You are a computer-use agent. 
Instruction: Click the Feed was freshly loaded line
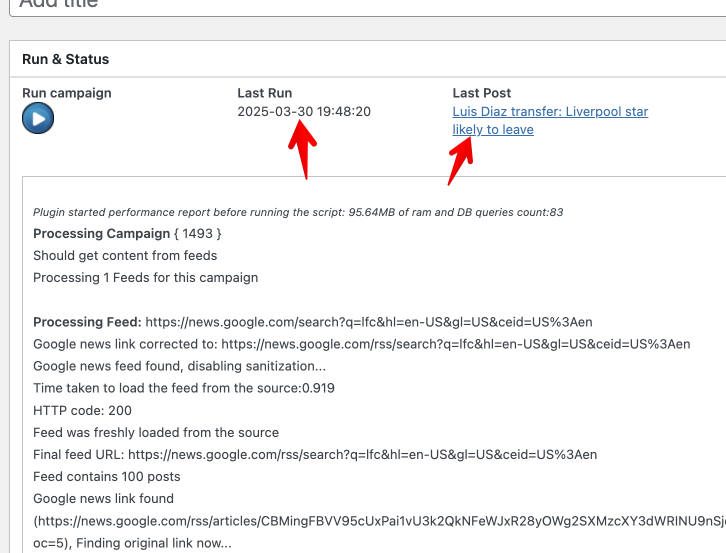tap(155, 432)
